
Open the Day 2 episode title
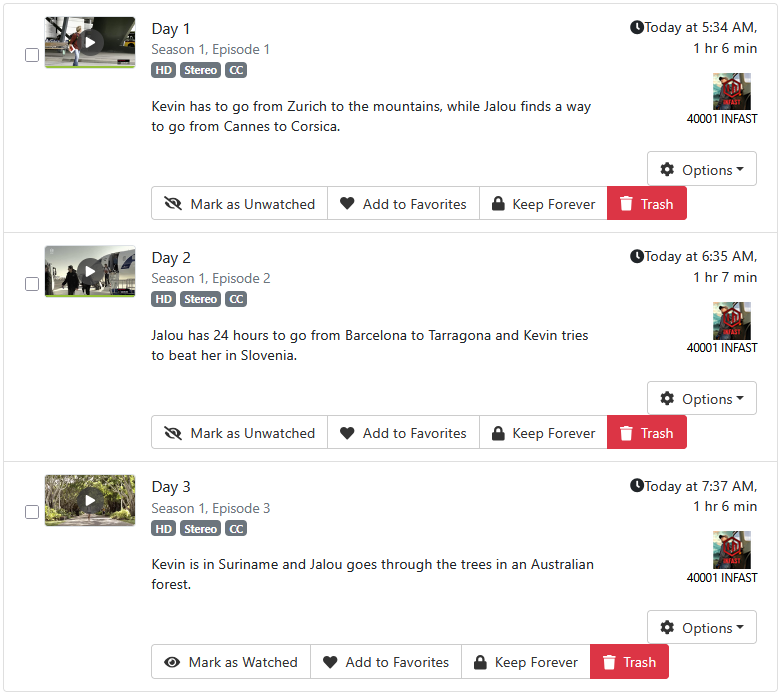tap(171, 258)
